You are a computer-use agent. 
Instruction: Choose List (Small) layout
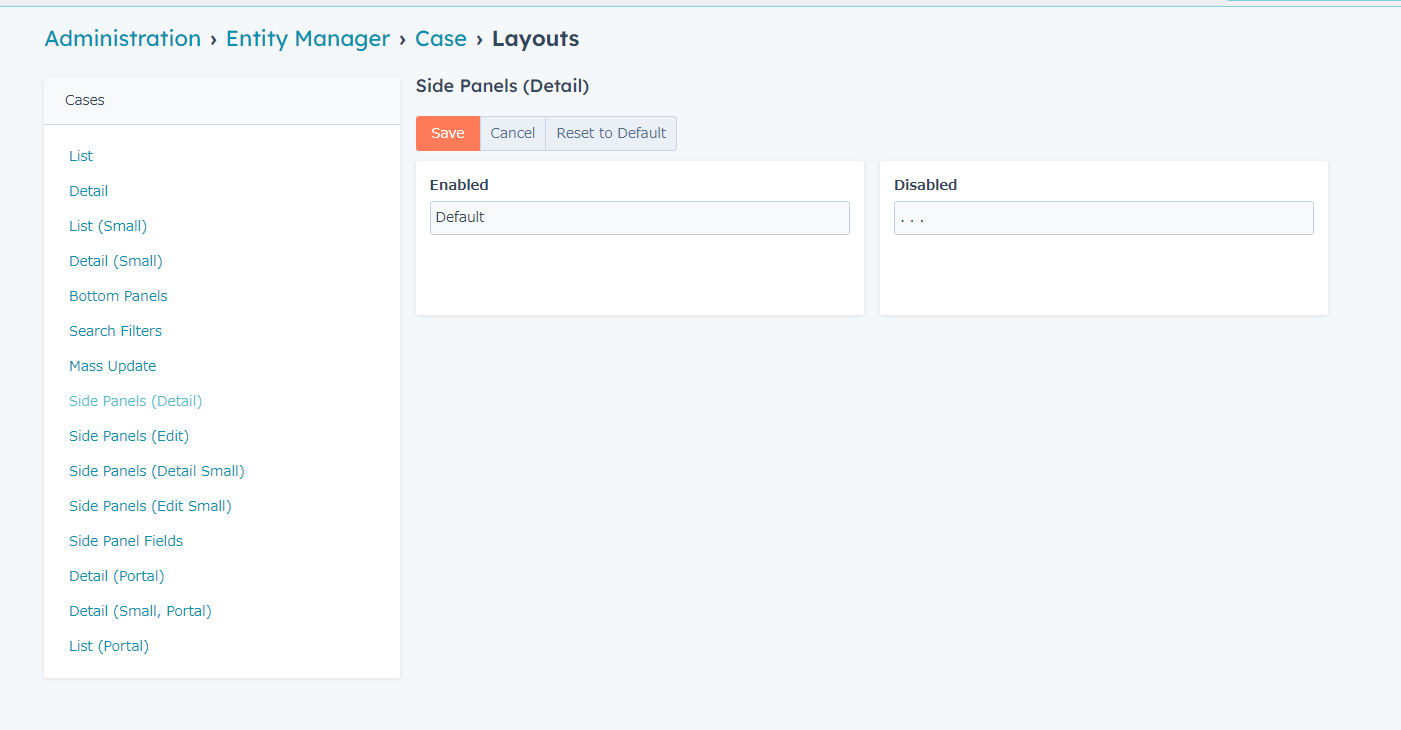(x=108, y=226)
